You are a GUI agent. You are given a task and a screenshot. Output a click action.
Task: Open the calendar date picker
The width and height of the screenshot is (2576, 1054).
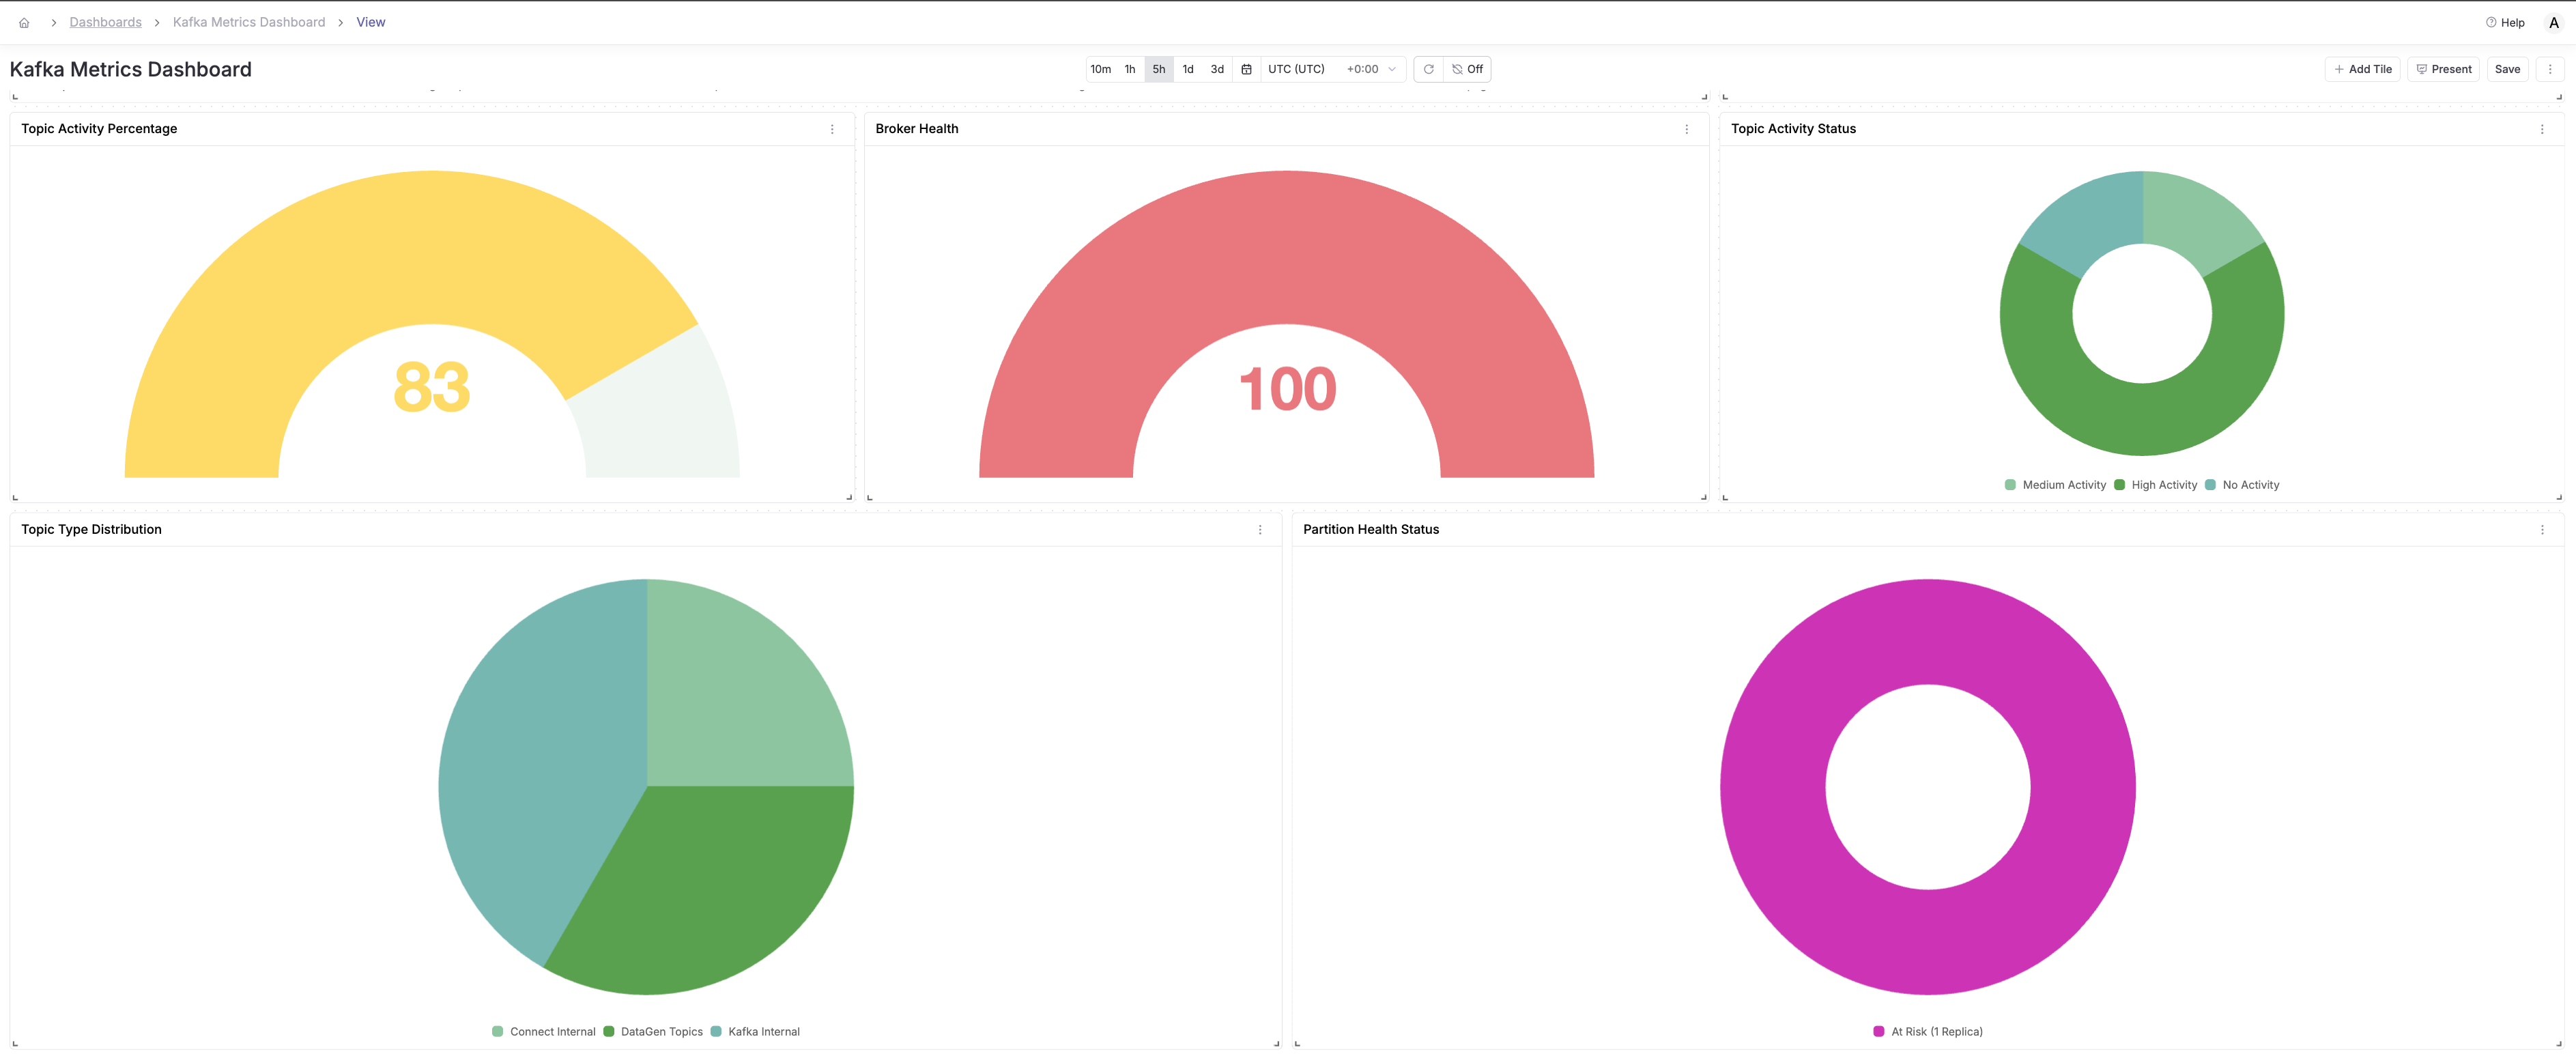click(1246, 69)
